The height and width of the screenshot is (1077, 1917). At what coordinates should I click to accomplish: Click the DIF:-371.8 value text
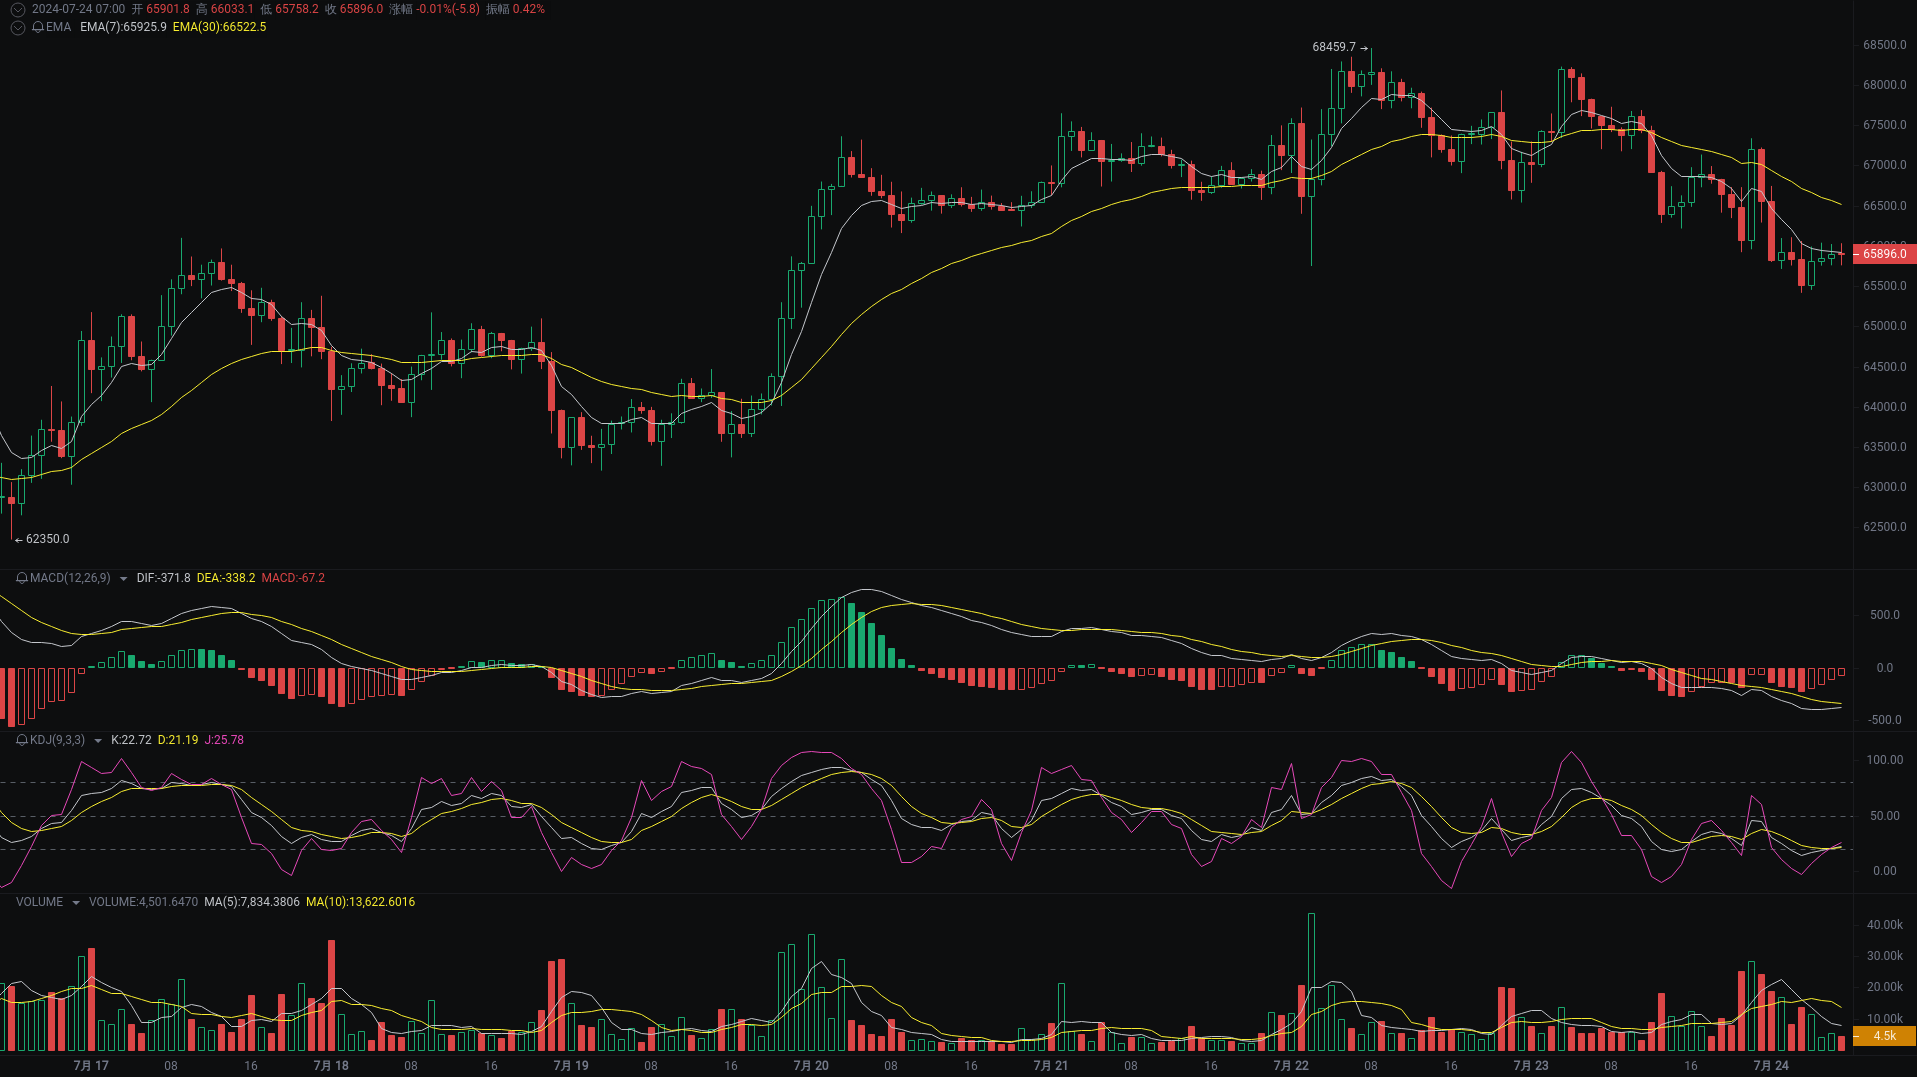point(165,578)
